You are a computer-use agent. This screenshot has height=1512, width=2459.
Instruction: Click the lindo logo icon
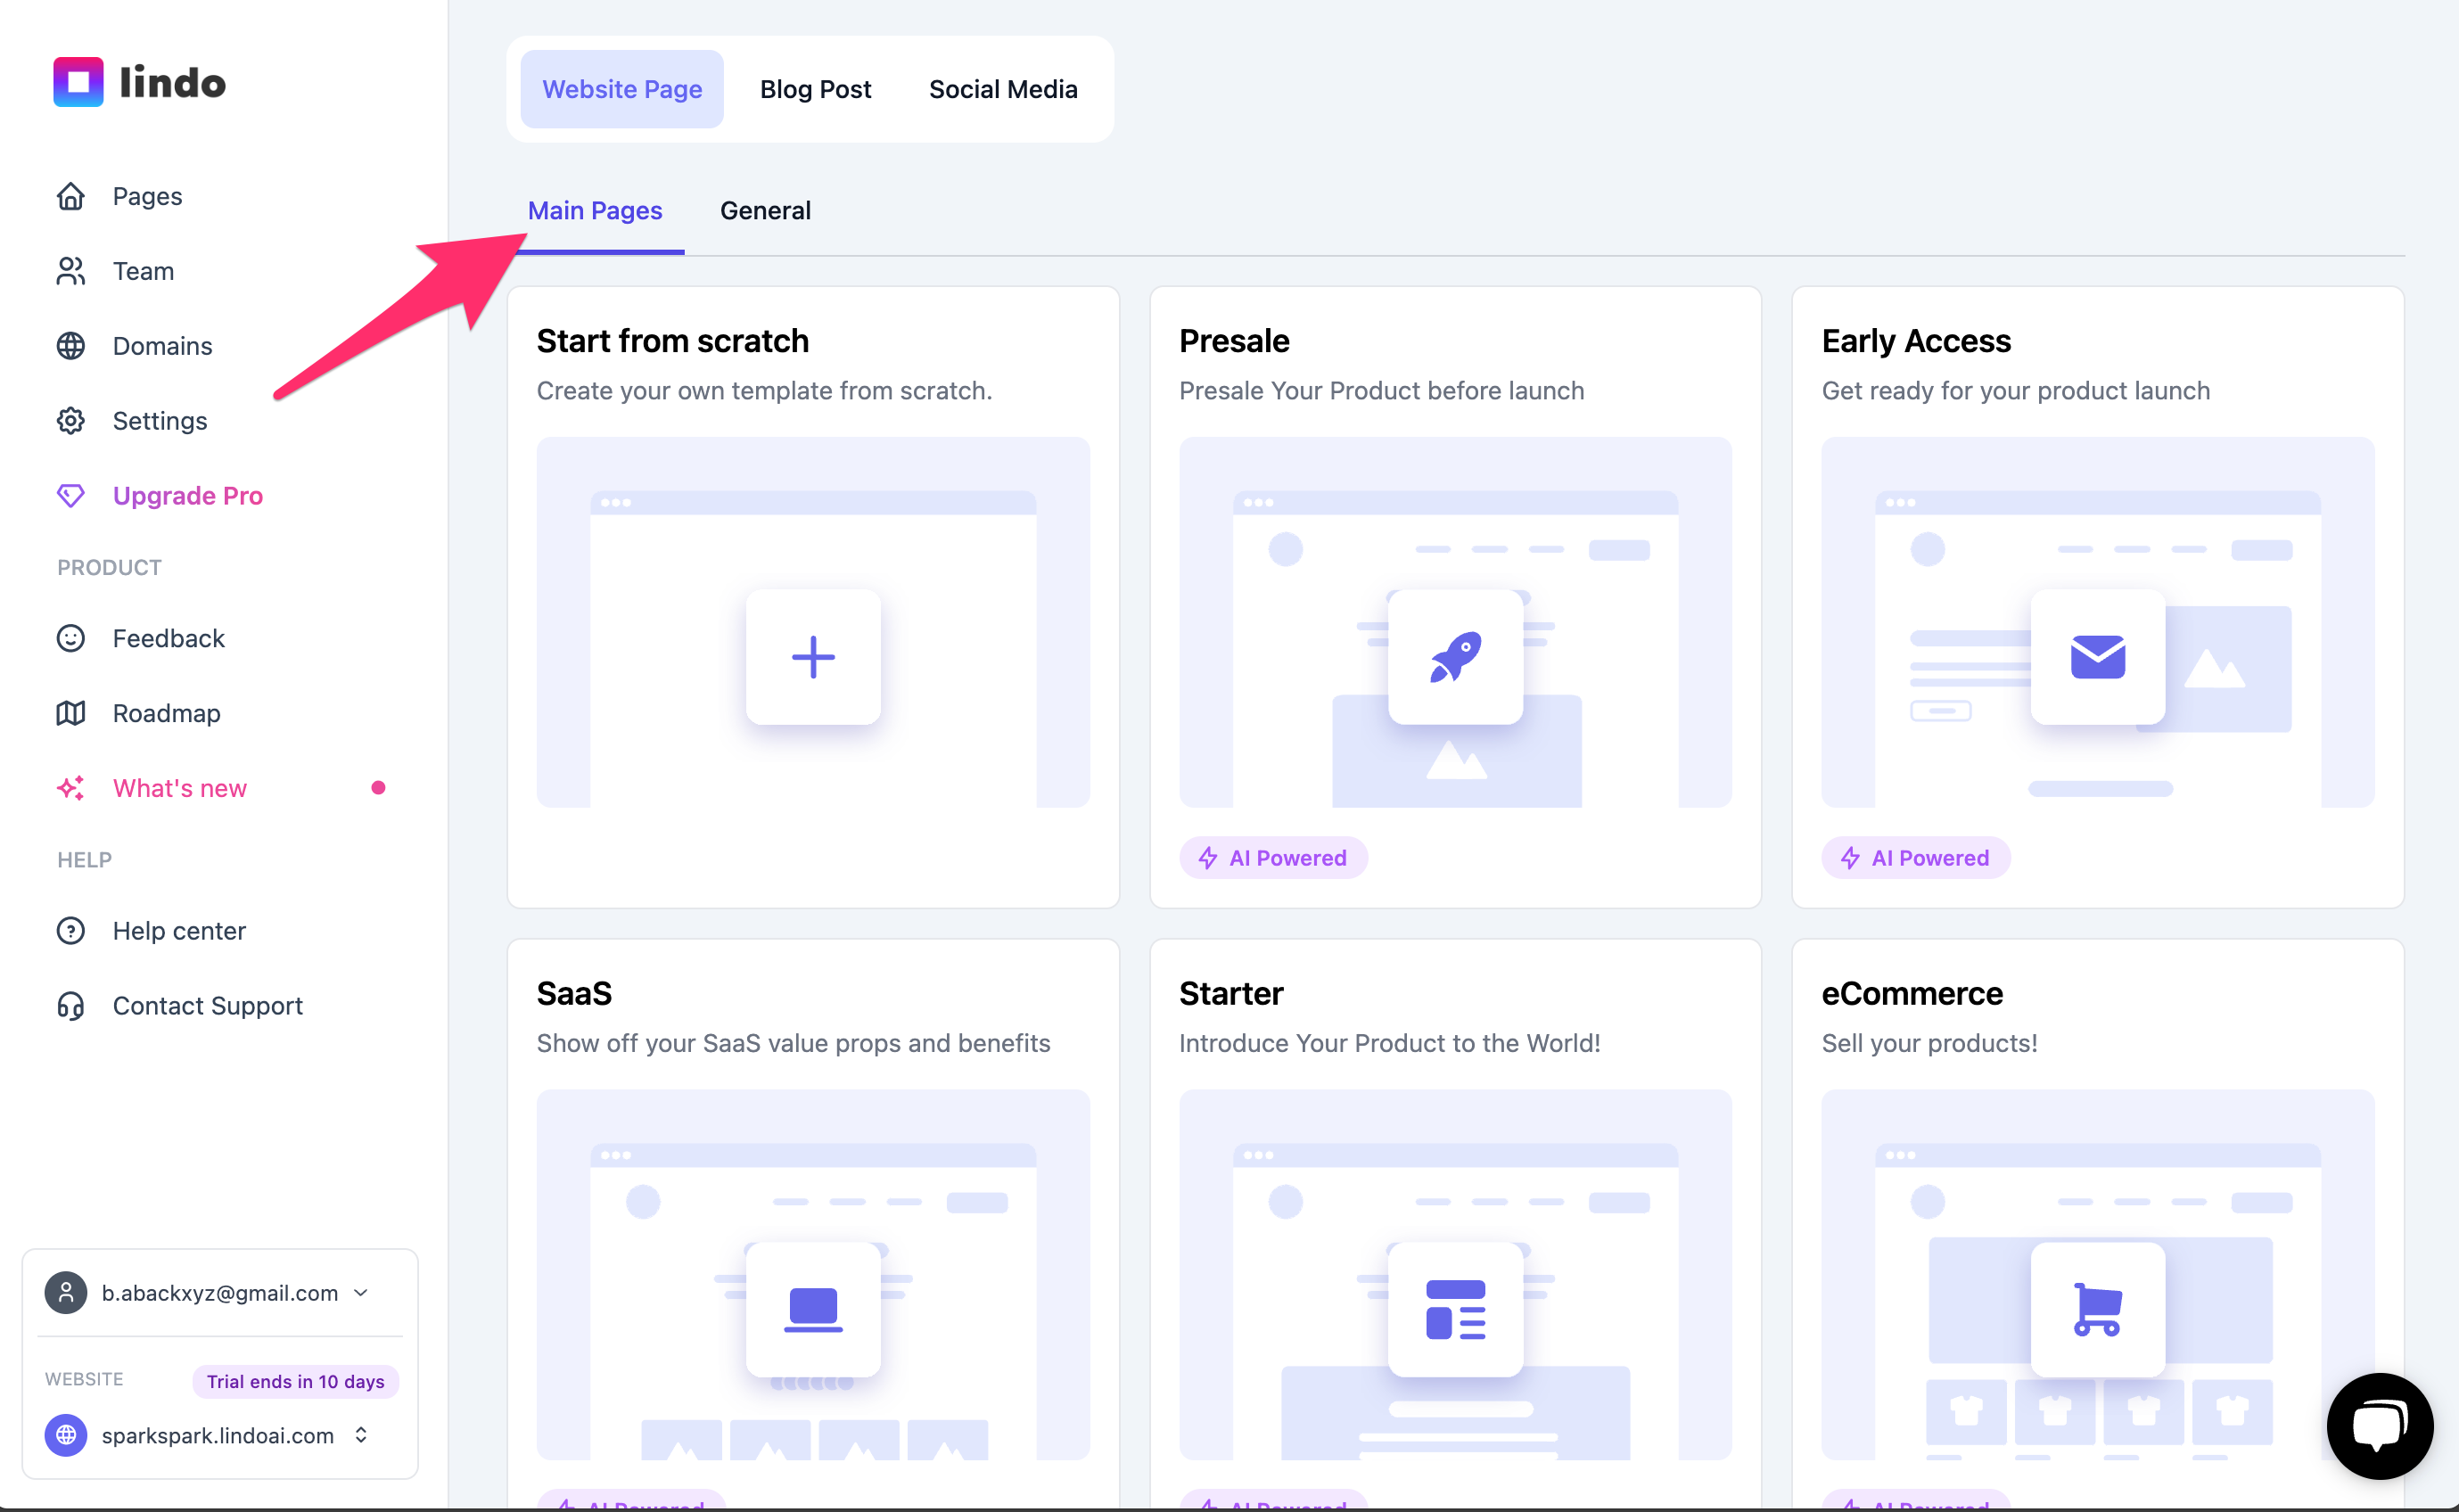[78, 82]
